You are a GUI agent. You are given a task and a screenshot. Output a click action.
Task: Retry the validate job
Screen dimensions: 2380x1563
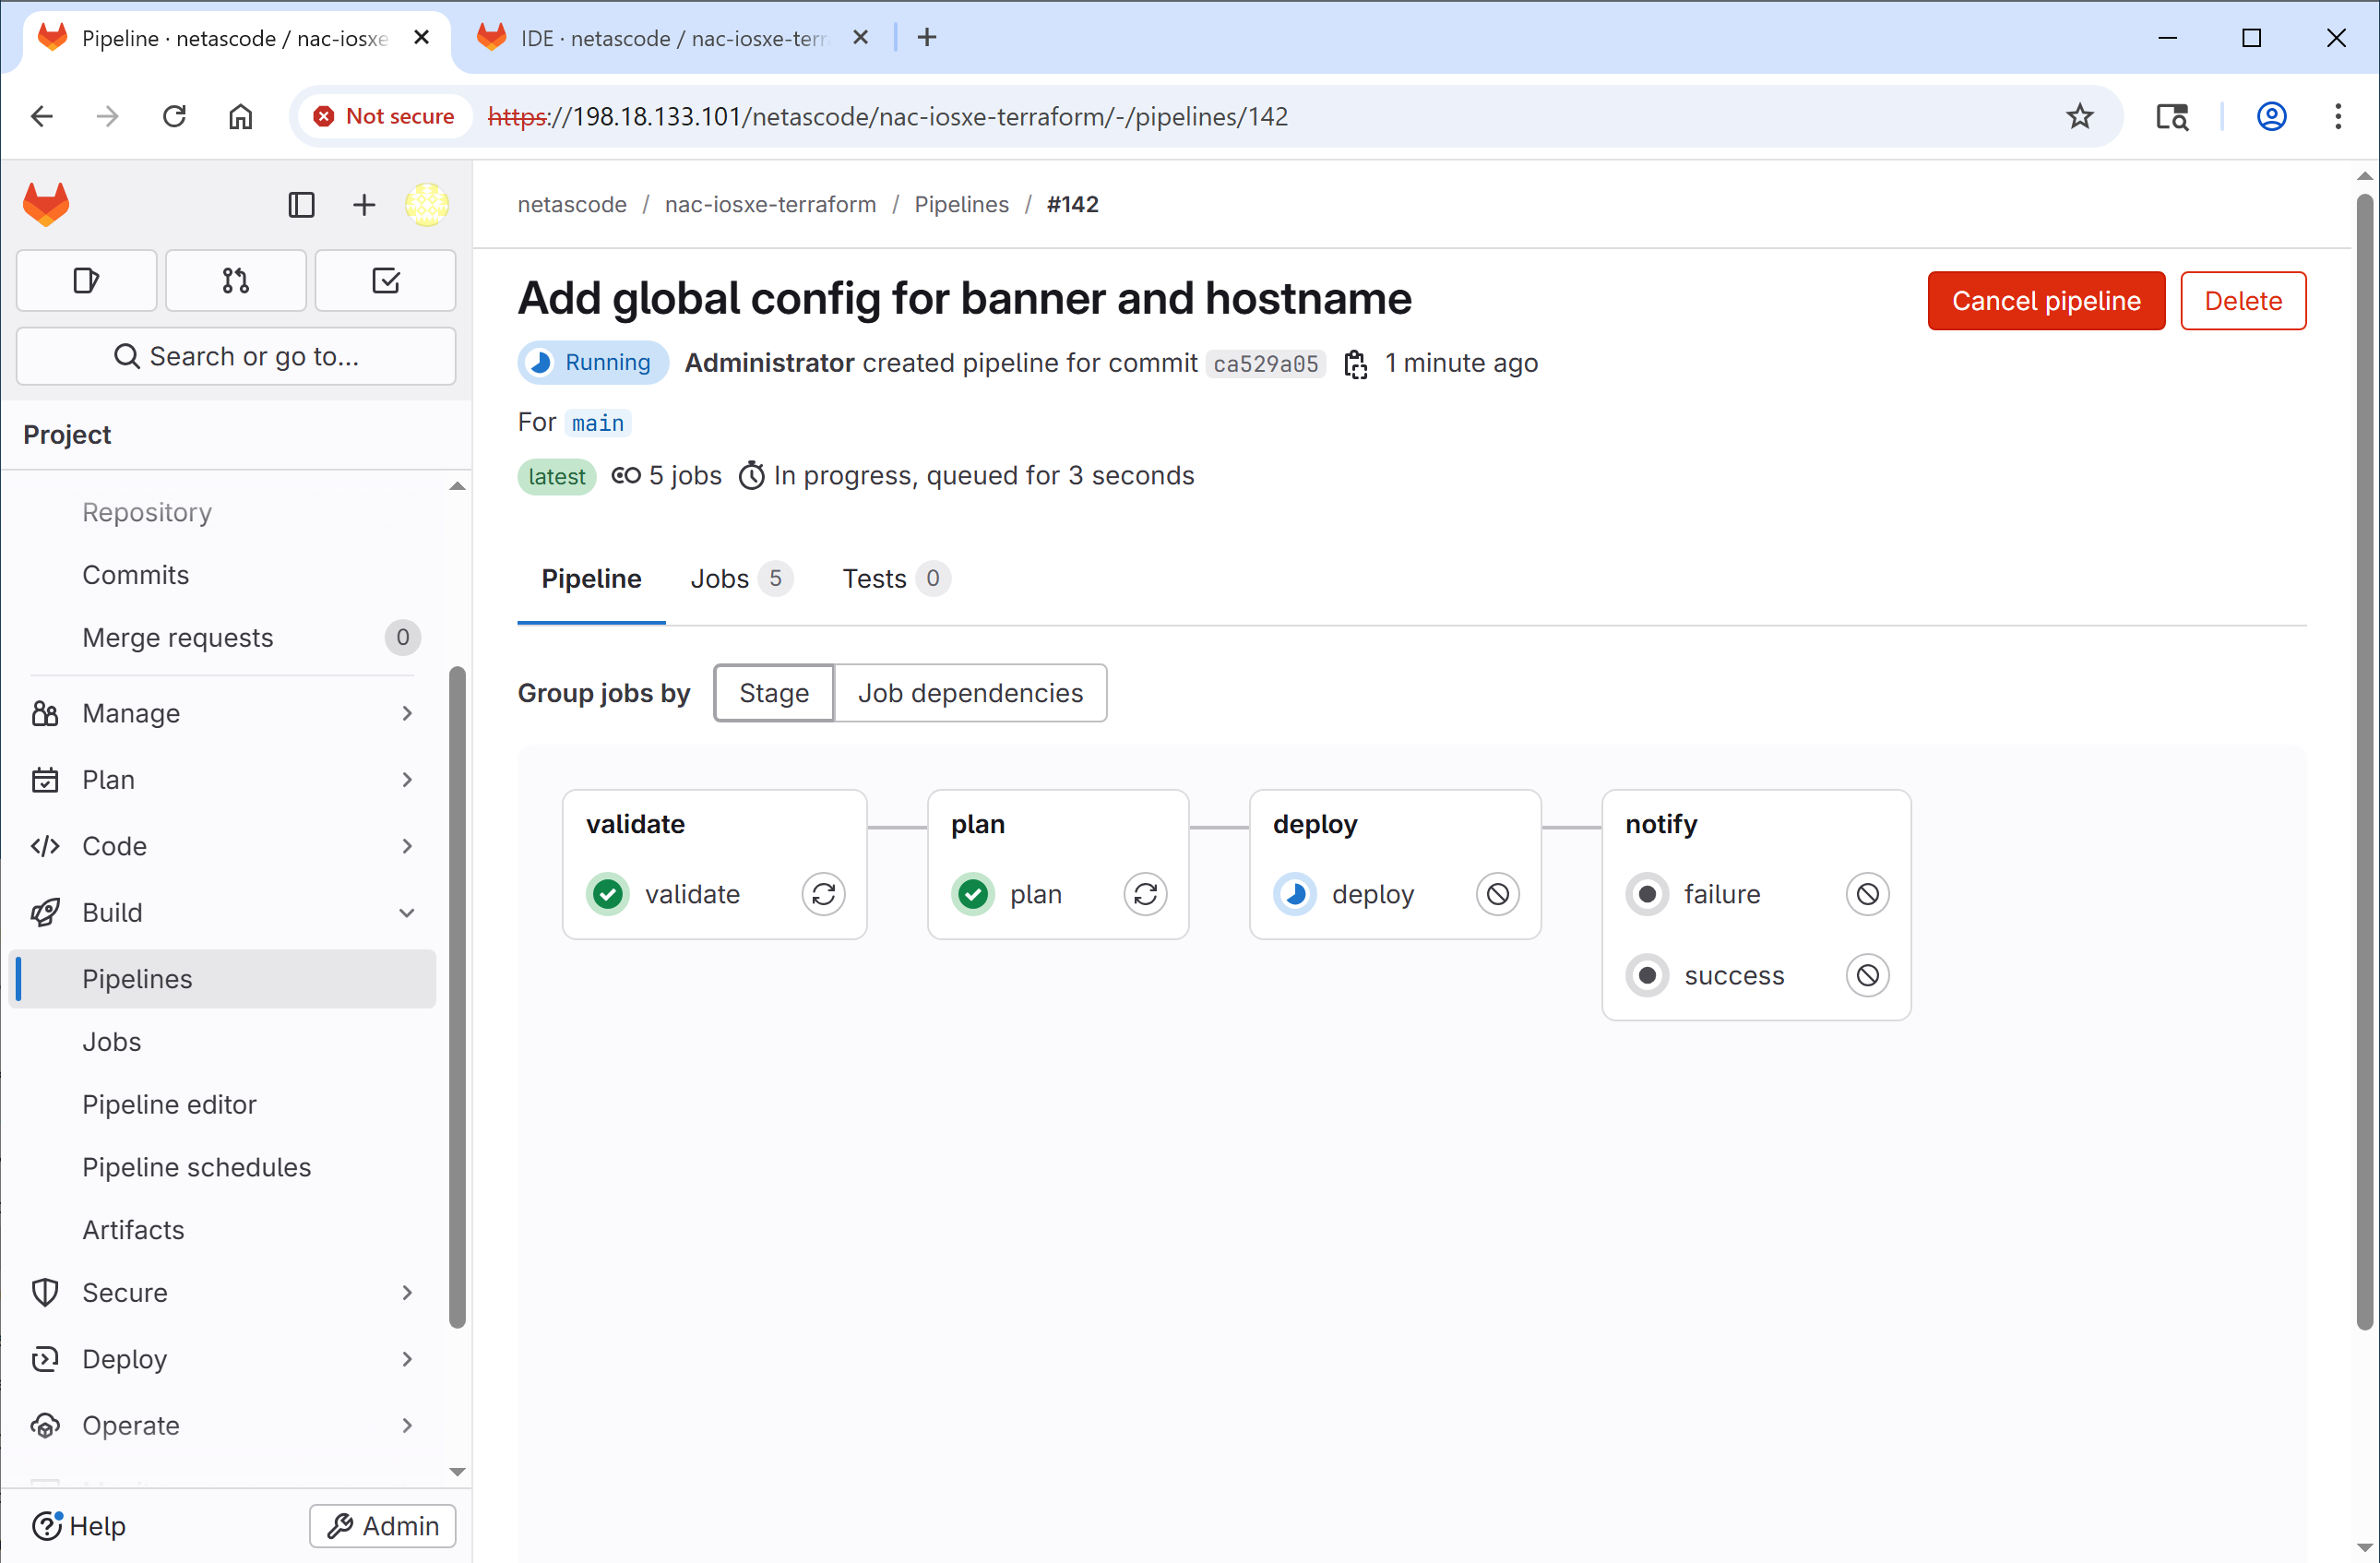[823, 894]
